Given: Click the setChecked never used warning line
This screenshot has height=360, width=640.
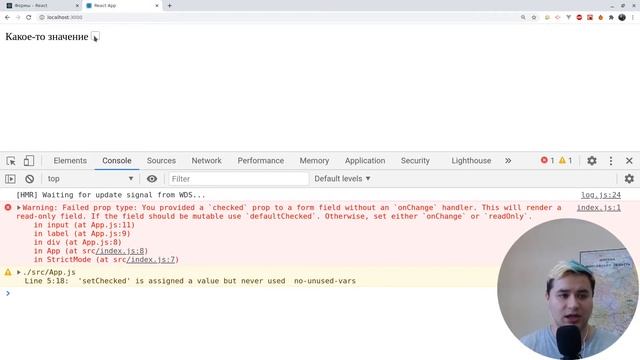Looking at the screenshot, I should pyautogui.click(x=190, y=281).
